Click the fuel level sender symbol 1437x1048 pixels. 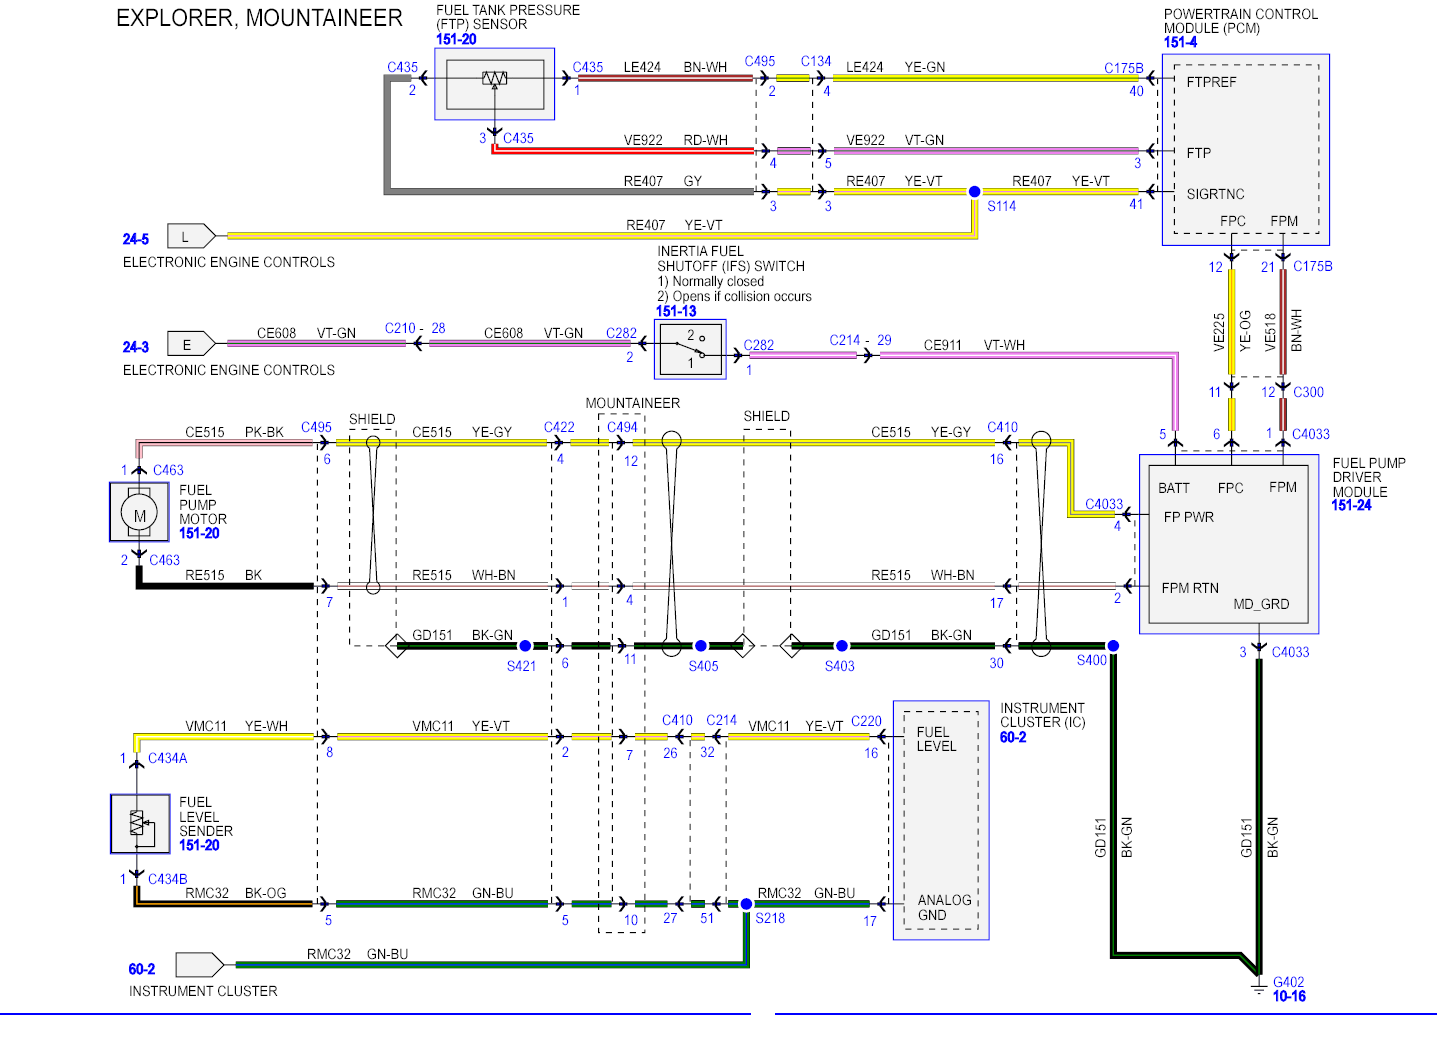point(139,823)
